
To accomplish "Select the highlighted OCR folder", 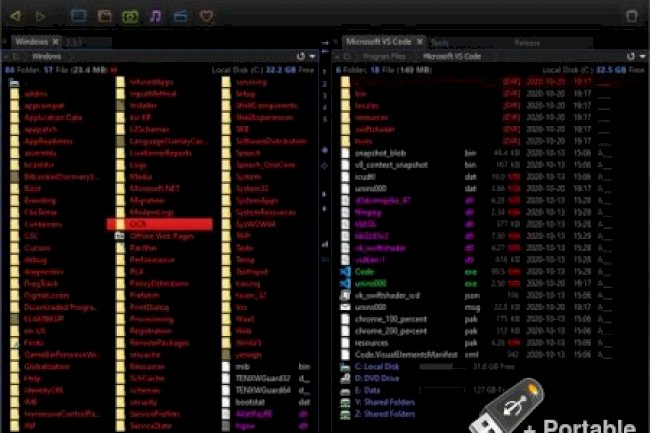I will coord(160,224).
